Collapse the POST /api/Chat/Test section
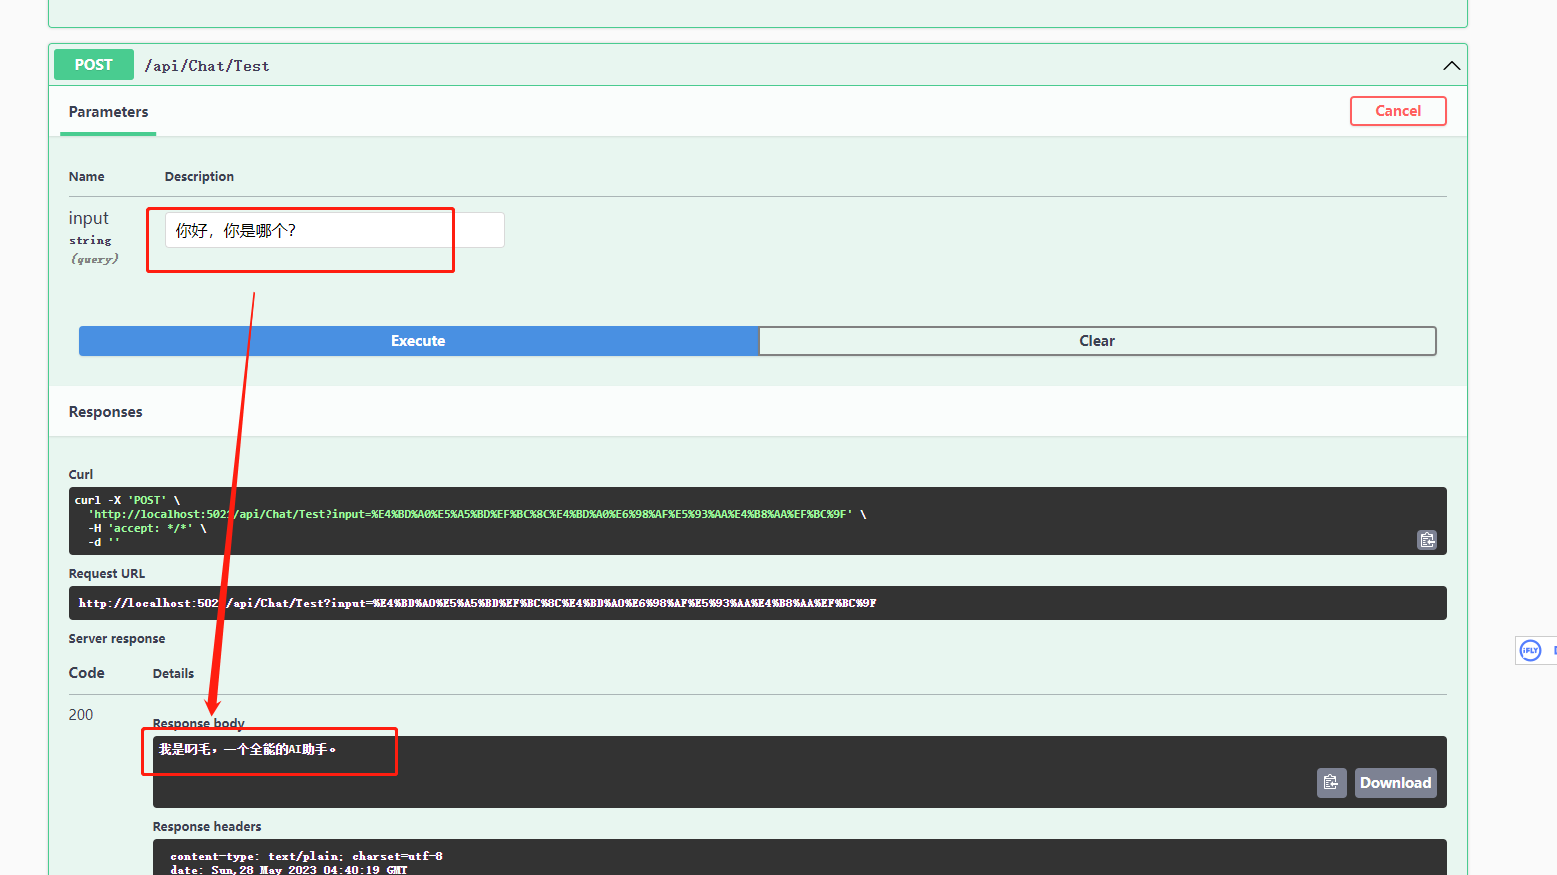The height and width of the screenshot is (875, 1557). 1451,66
